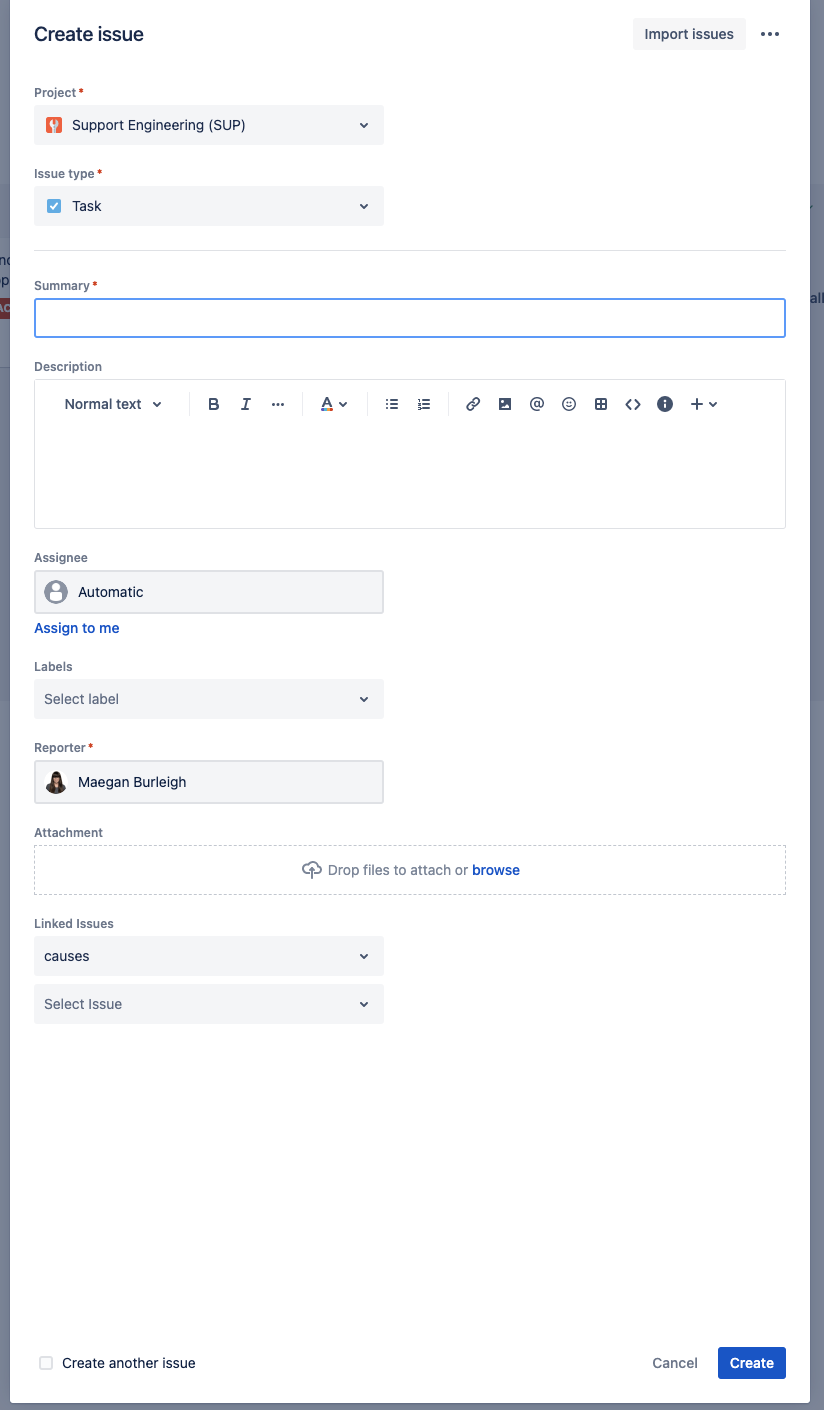Click the browse link for attachments
This screenshot has width=824, height=1410.
pyautogui.click(x=496, y=870)
